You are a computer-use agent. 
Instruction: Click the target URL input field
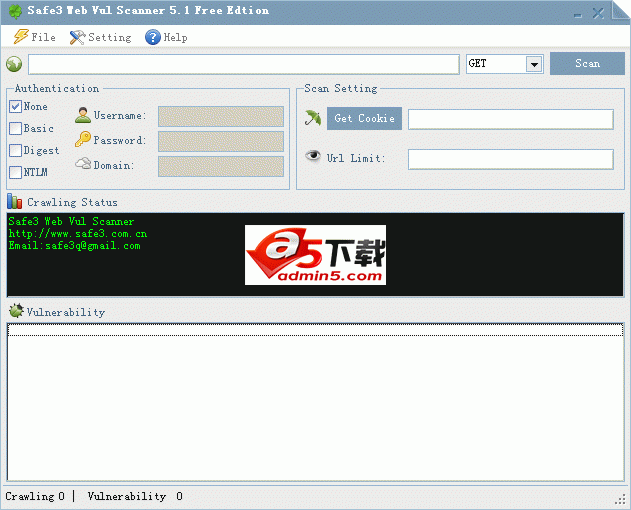coord(244,64)
